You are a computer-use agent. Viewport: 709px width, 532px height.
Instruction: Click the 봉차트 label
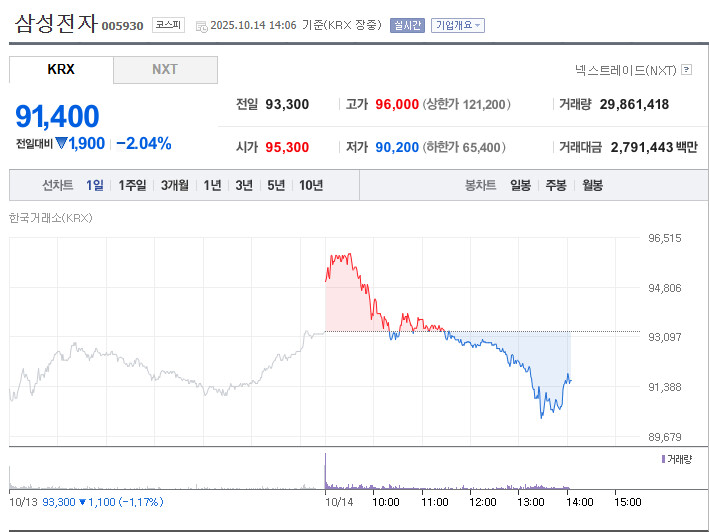pyautogui.click(x=481, y=185)
